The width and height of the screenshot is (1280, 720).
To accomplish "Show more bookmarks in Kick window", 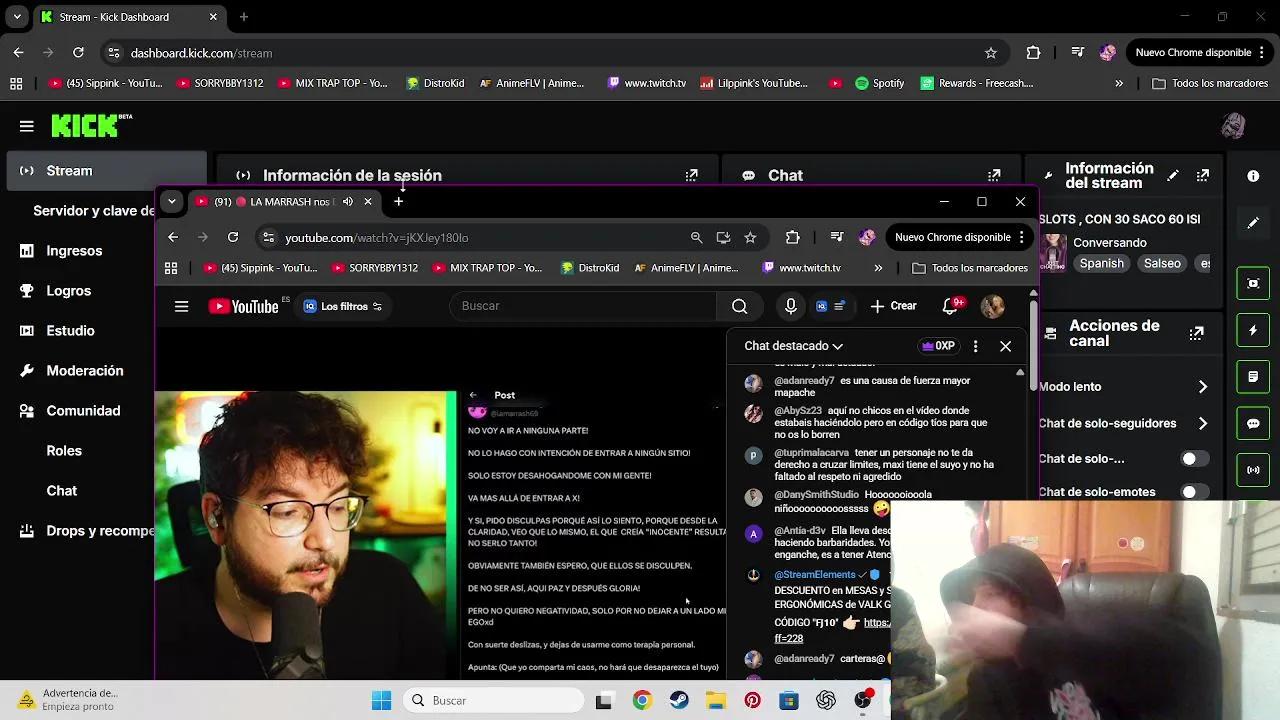I will point(1118,83).
